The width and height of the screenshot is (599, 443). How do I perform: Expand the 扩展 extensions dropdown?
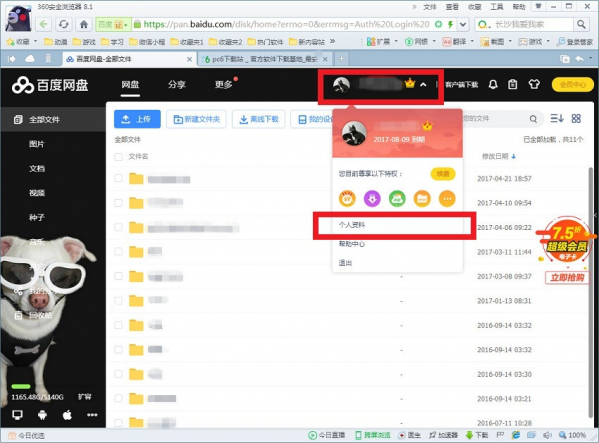click(396, 41)
